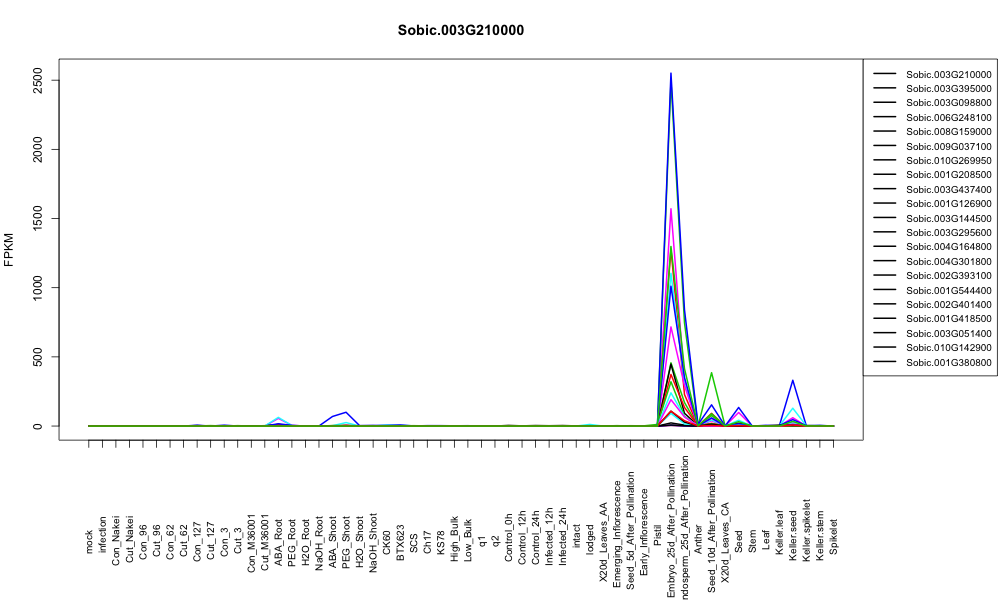Click the Seed_10d_After_Pollination axis label
This screenshot has width=1000, height=600.
click(712, 531)
